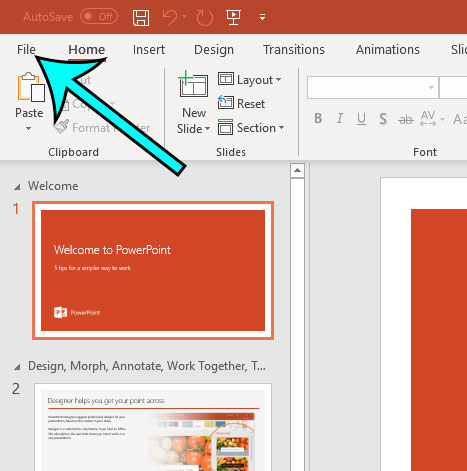
Task: Toggle Text Shadow formatting
Action: pyautogui.click(x=383, y=118)
